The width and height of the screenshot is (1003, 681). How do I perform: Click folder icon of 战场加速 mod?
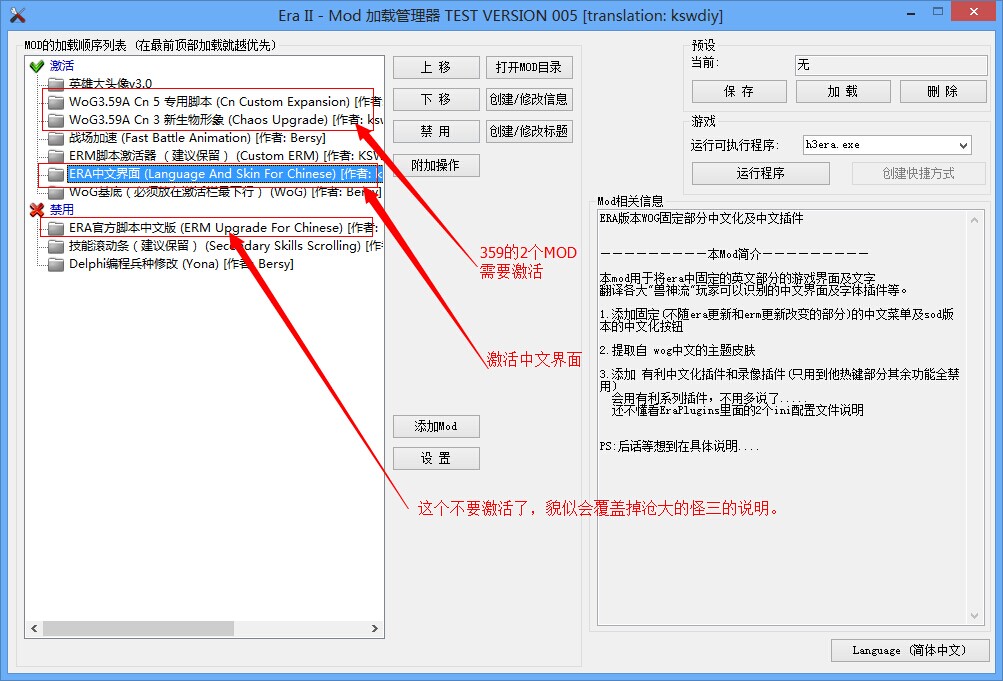tap(56, 138)
